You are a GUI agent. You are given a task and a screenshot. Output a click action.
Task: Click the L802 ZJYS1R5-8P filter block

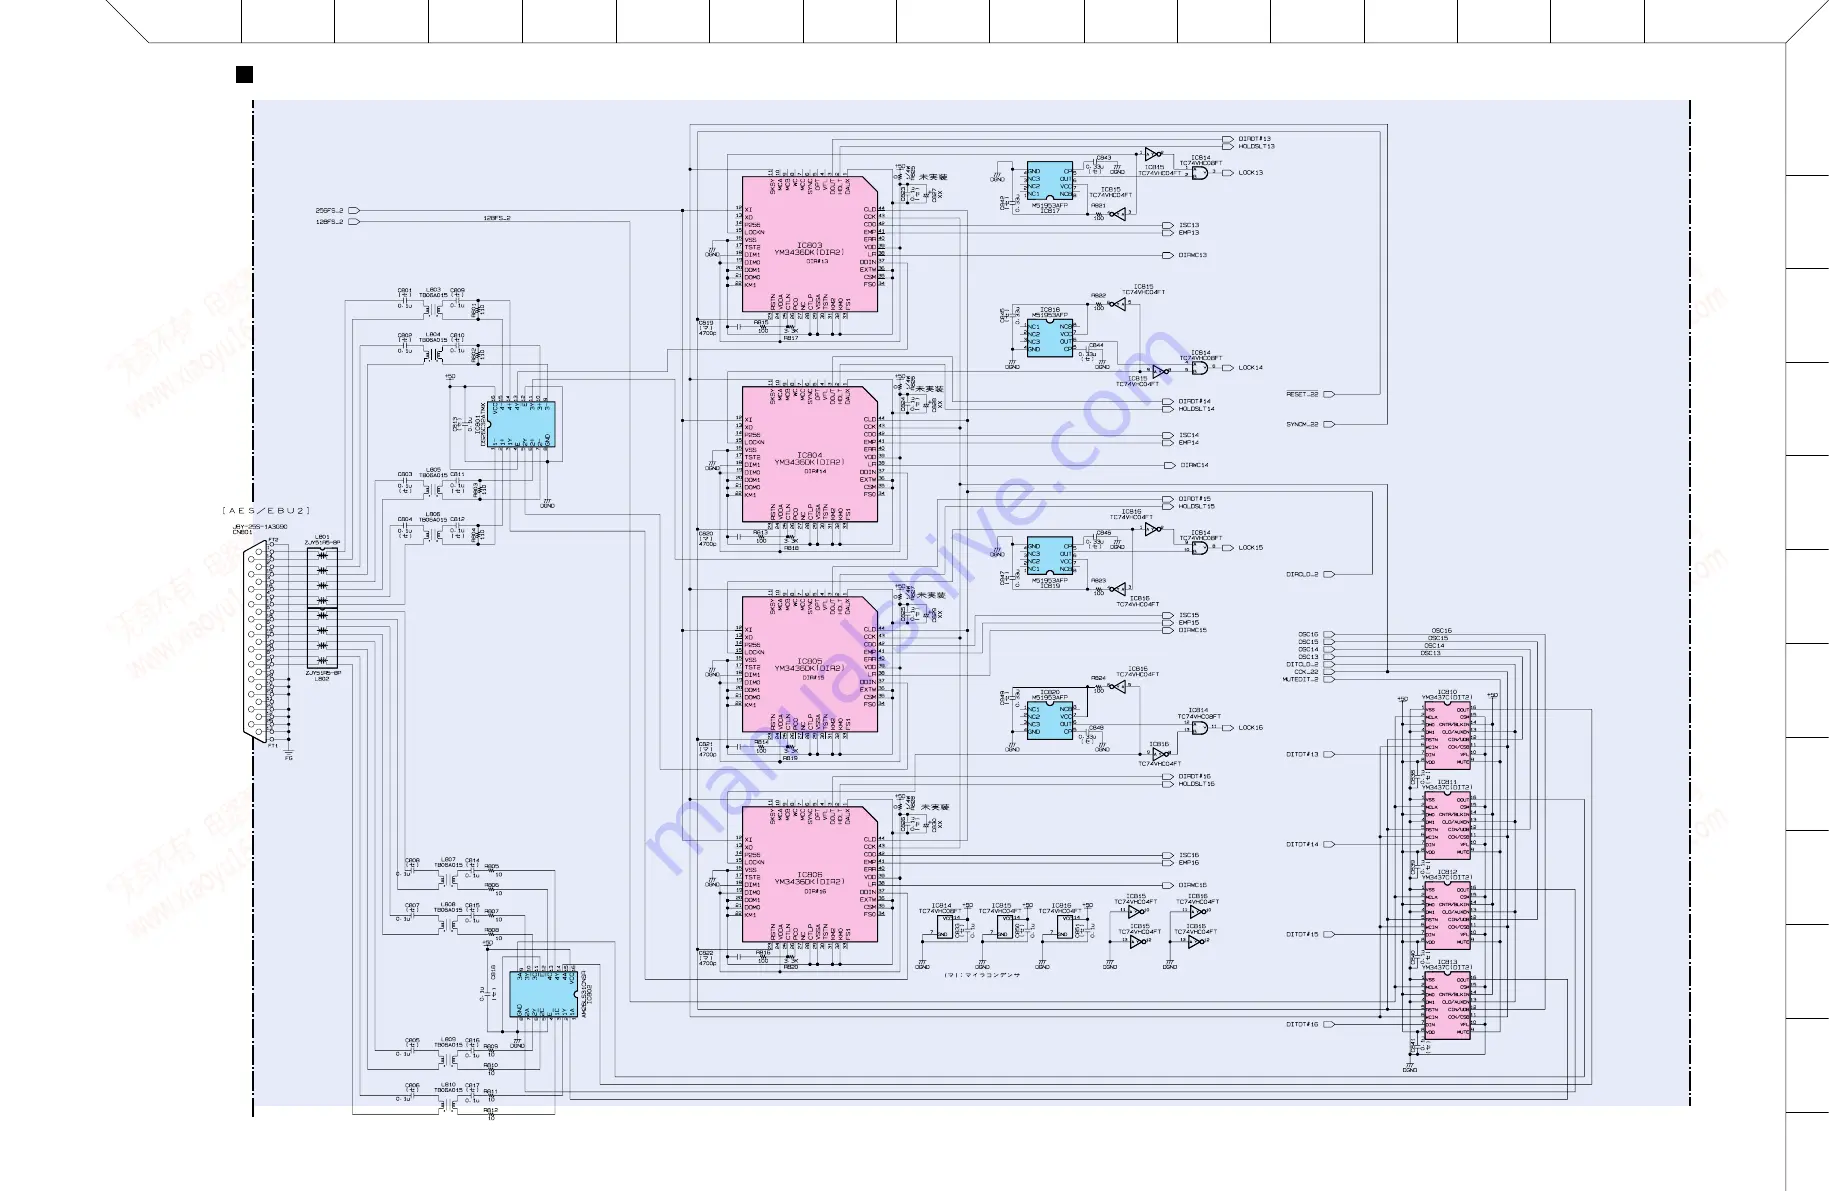point(322,638)
